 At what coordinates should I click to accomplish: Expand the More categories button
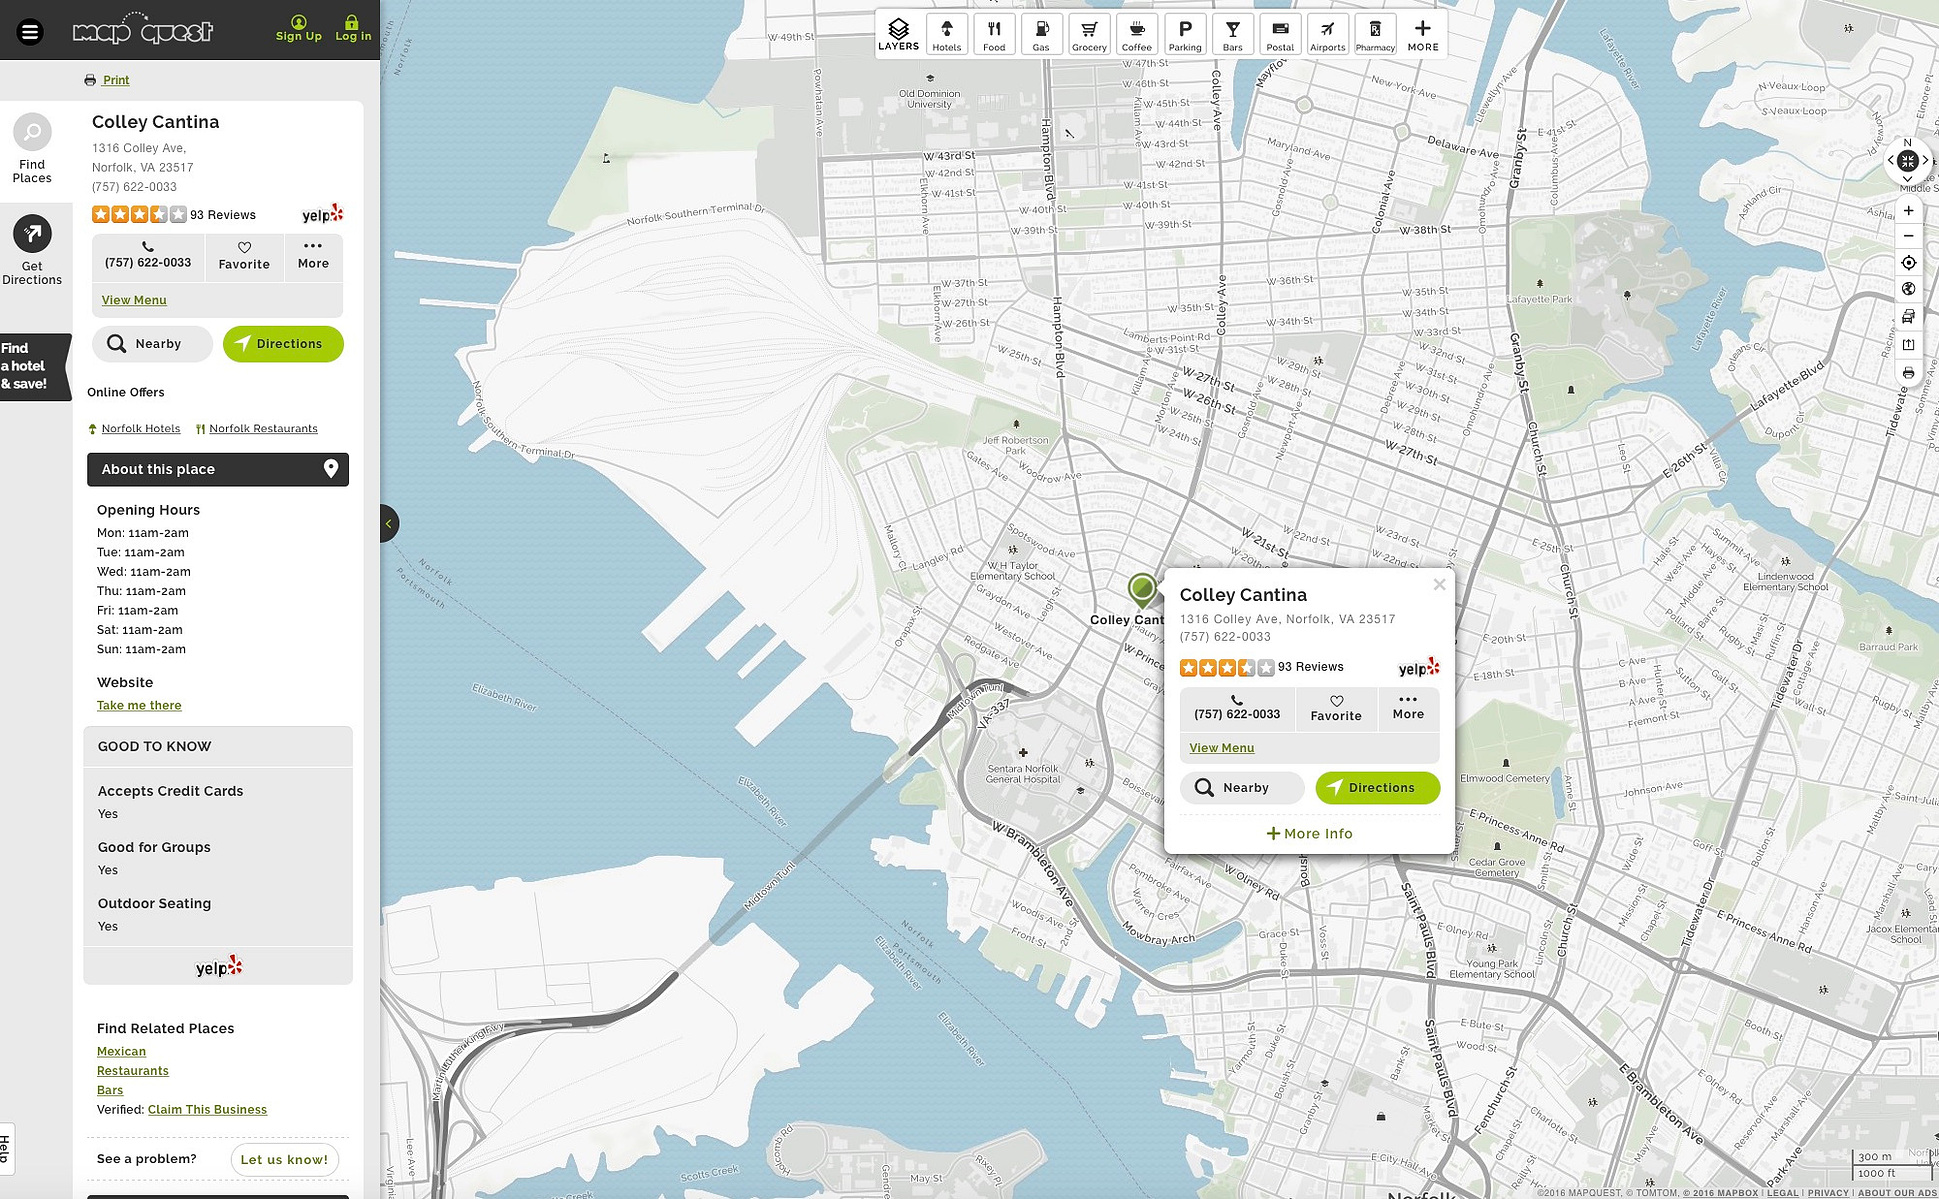1423,34
